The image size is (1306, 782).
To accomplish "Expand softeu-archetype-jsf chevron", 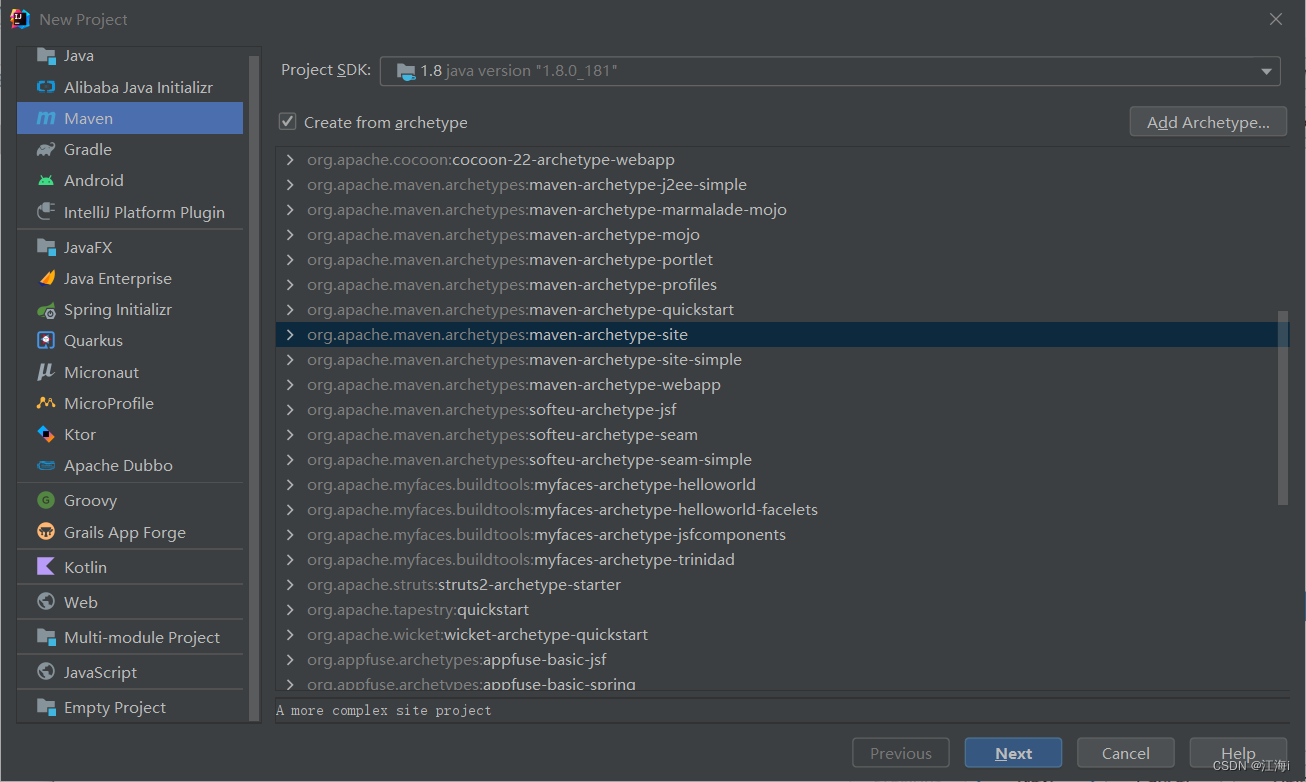I will point(290,410).
